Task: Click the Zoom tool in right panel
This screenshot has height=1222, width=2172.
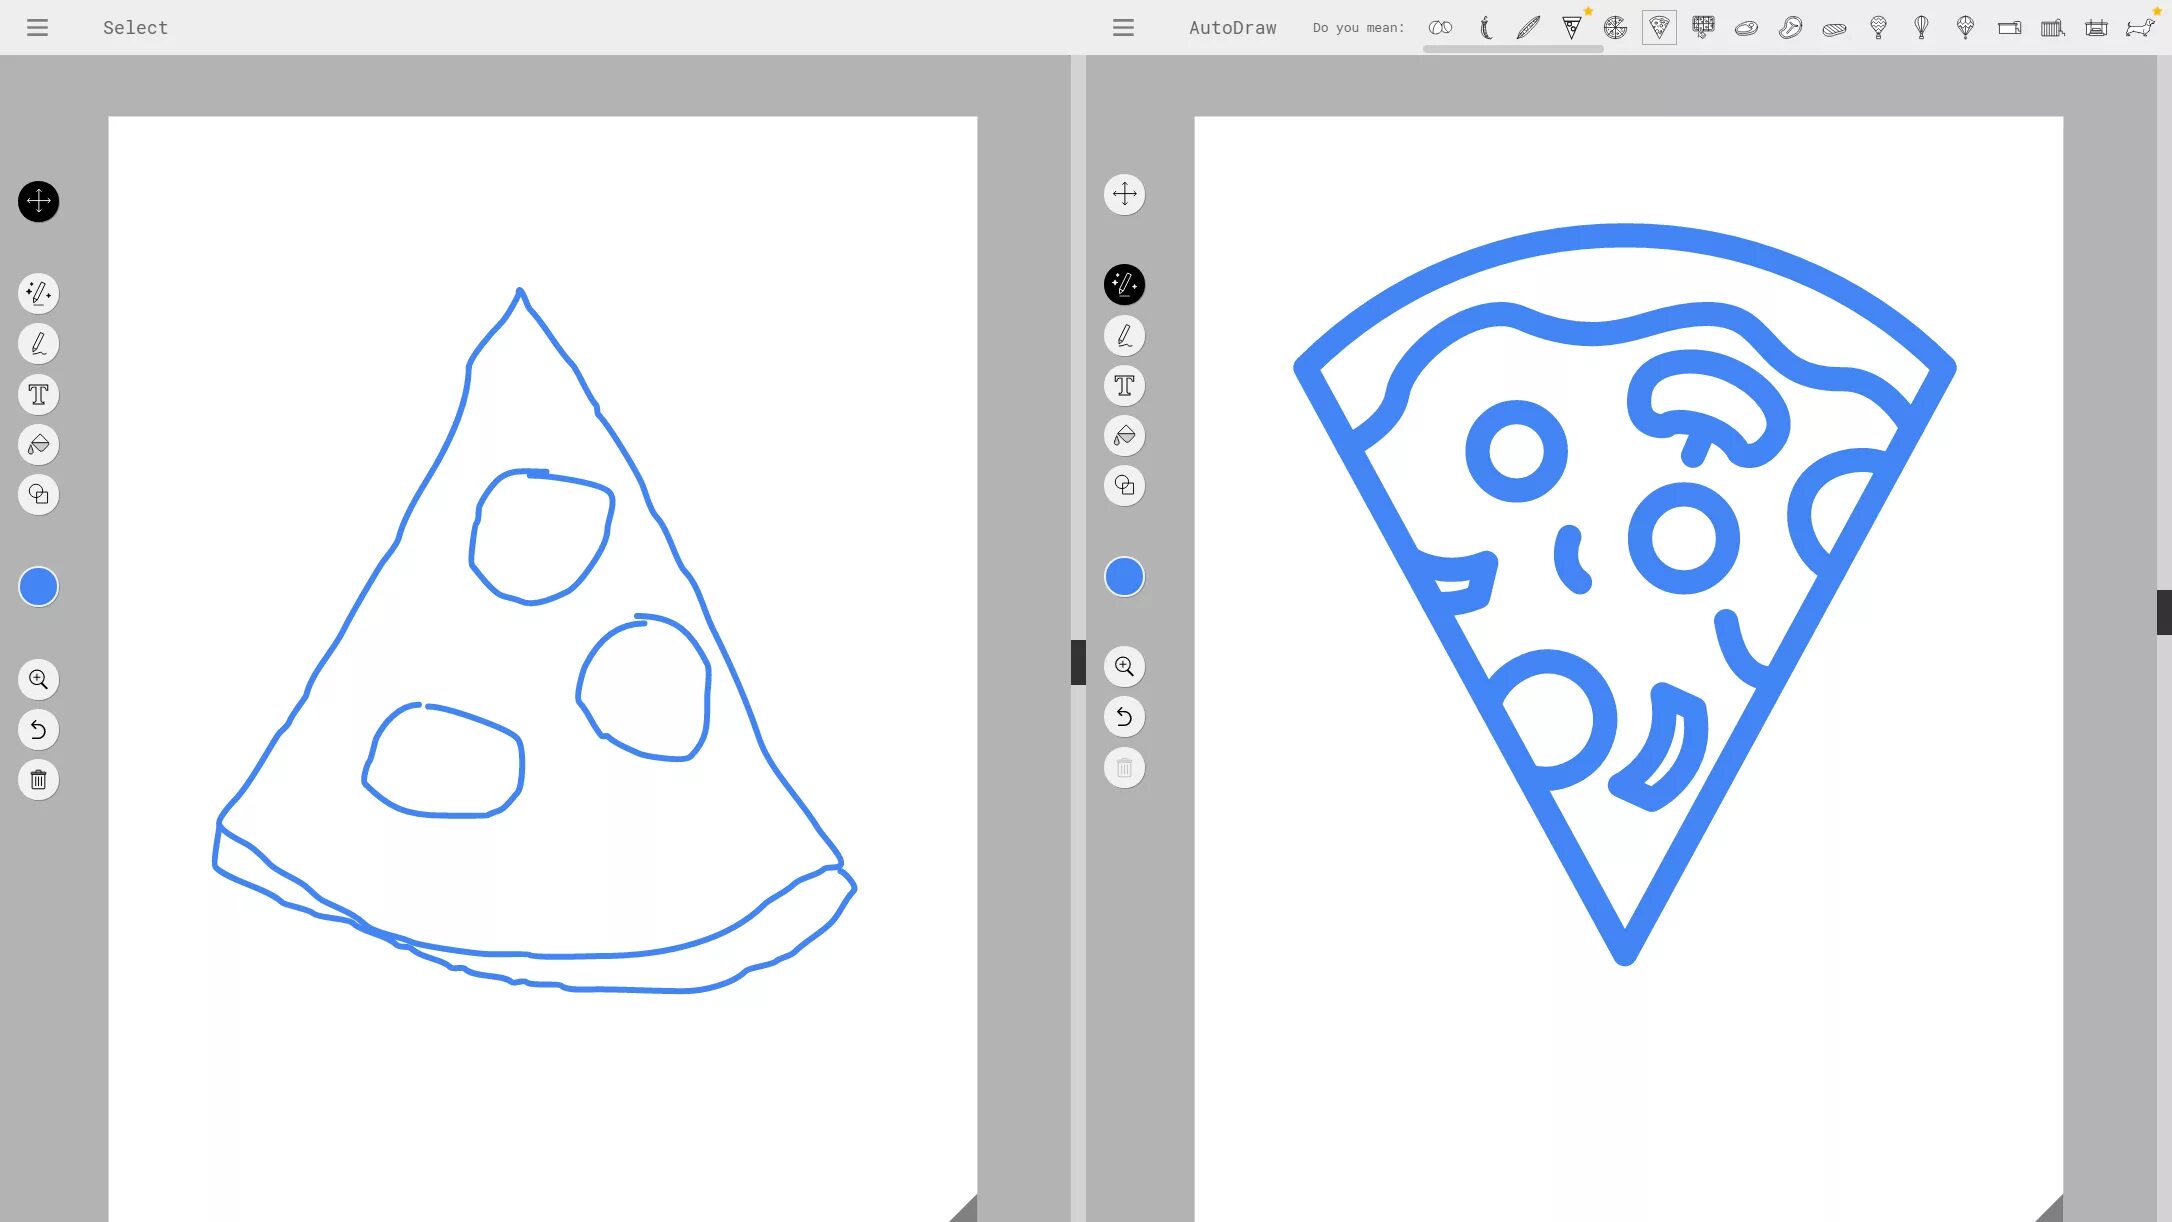Action: tap(1124, 666)
